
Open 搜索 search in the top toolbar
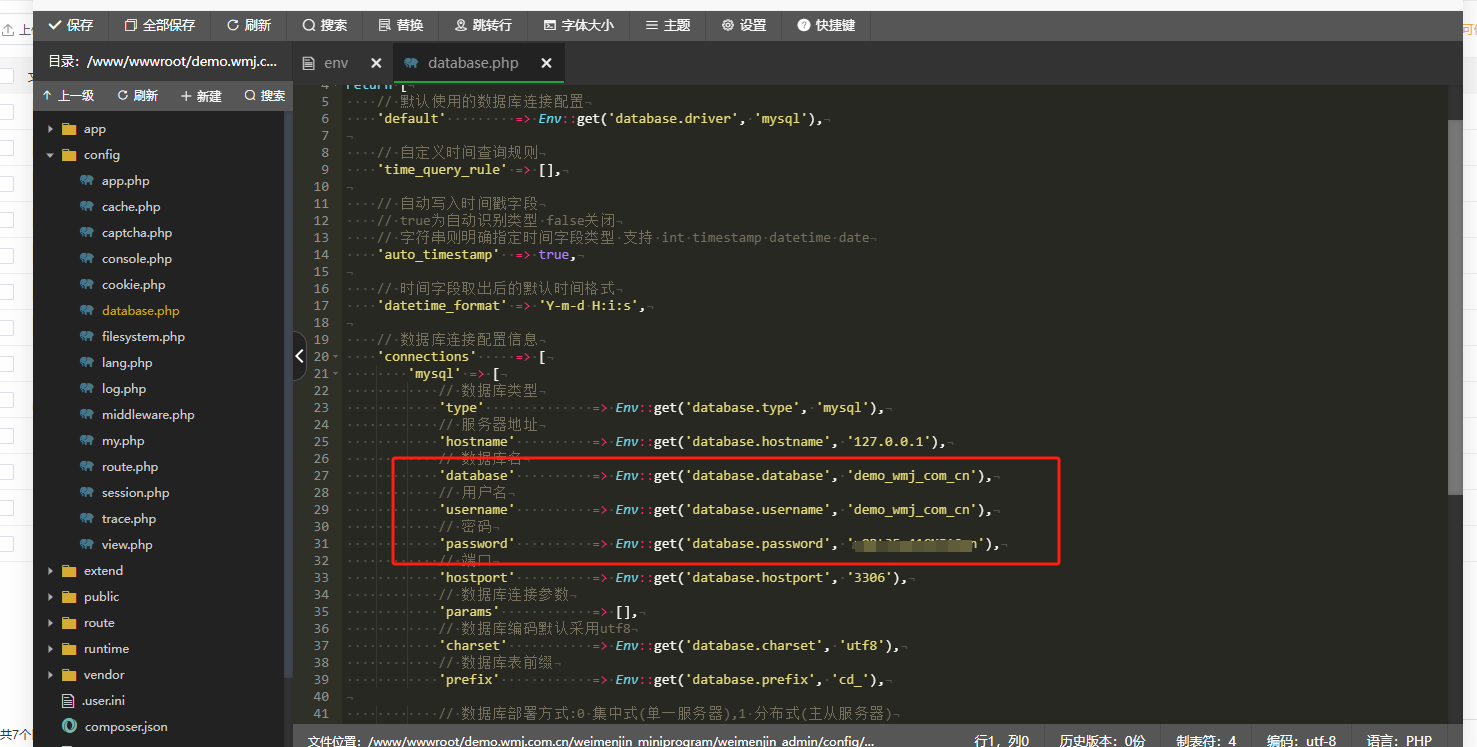(x=325, y=25)
